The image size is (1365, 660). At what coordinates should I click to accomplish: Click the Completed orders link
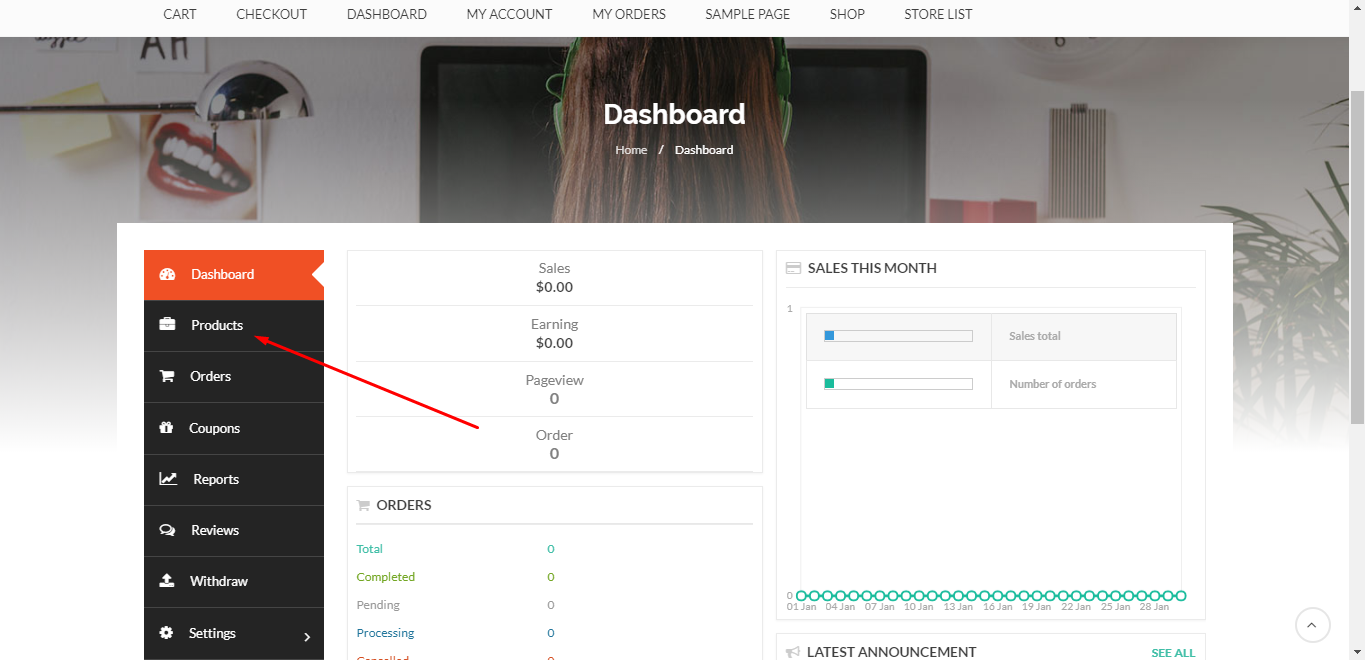pyautogui.click(x=386, y=577)
